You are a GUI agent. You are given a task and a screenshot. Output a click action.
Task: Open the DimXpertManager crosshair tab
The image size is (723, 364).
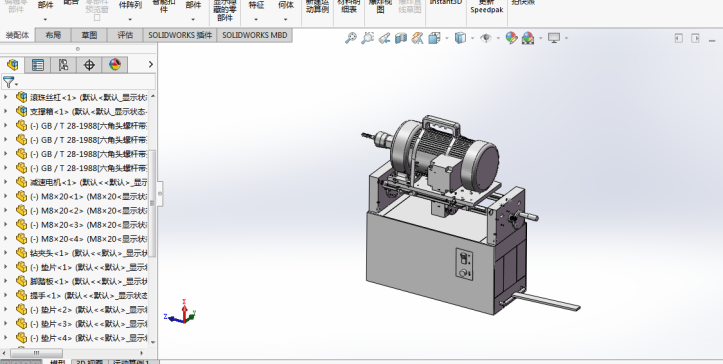[x=89, y=65]
